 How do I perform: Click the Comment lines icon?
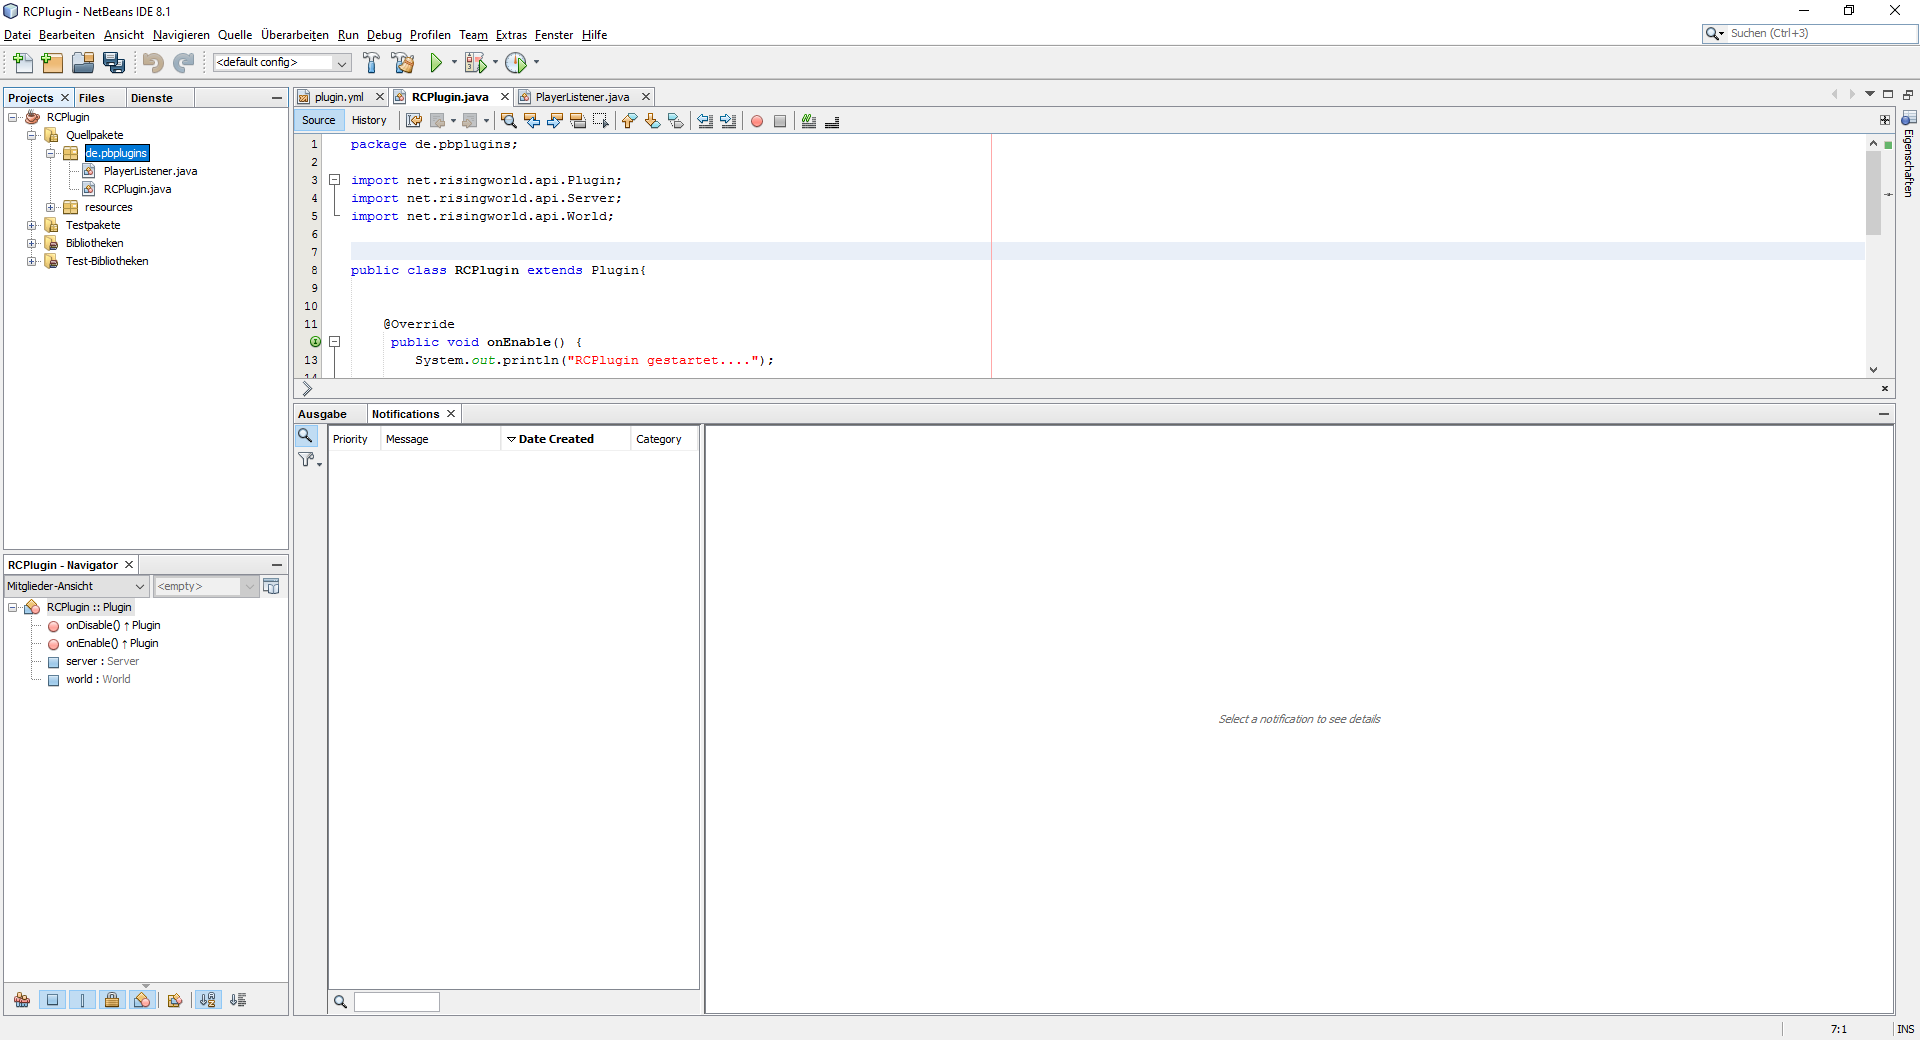[809, 121]
